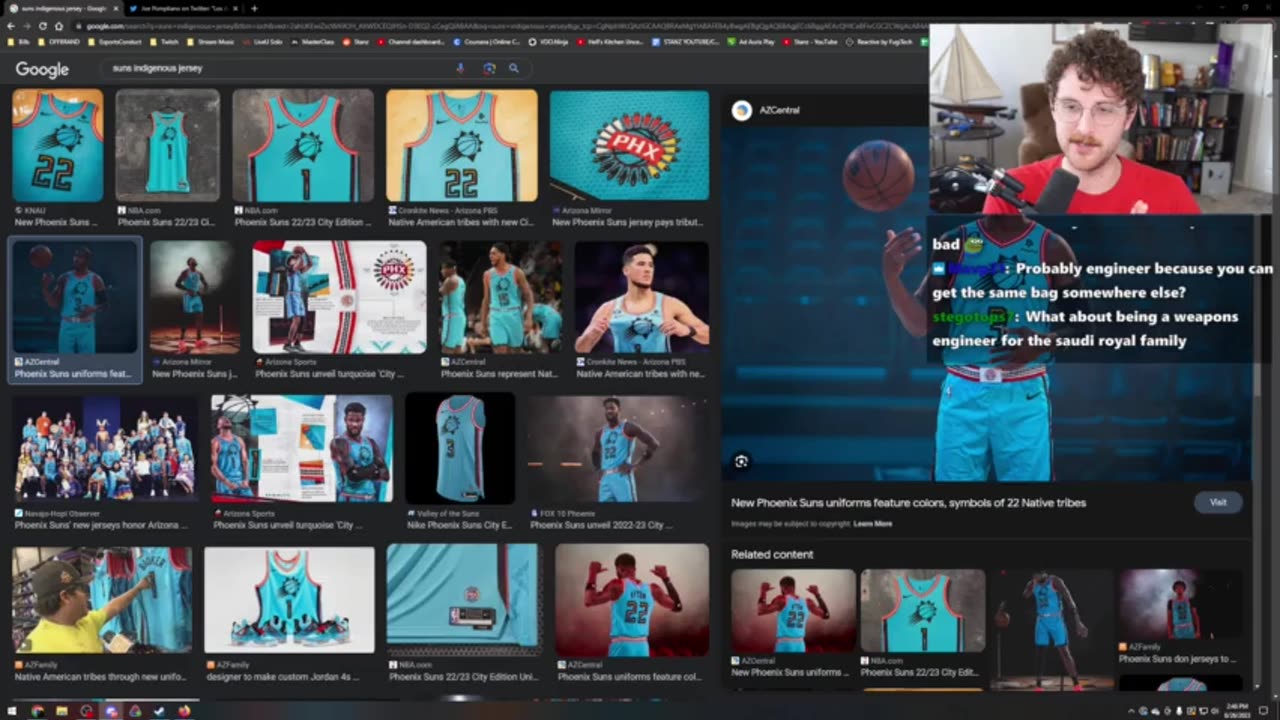Viewport: 1280px width, 720px height.
Task: Click the Lens icon on the preview image
Action: pos(741,461)
